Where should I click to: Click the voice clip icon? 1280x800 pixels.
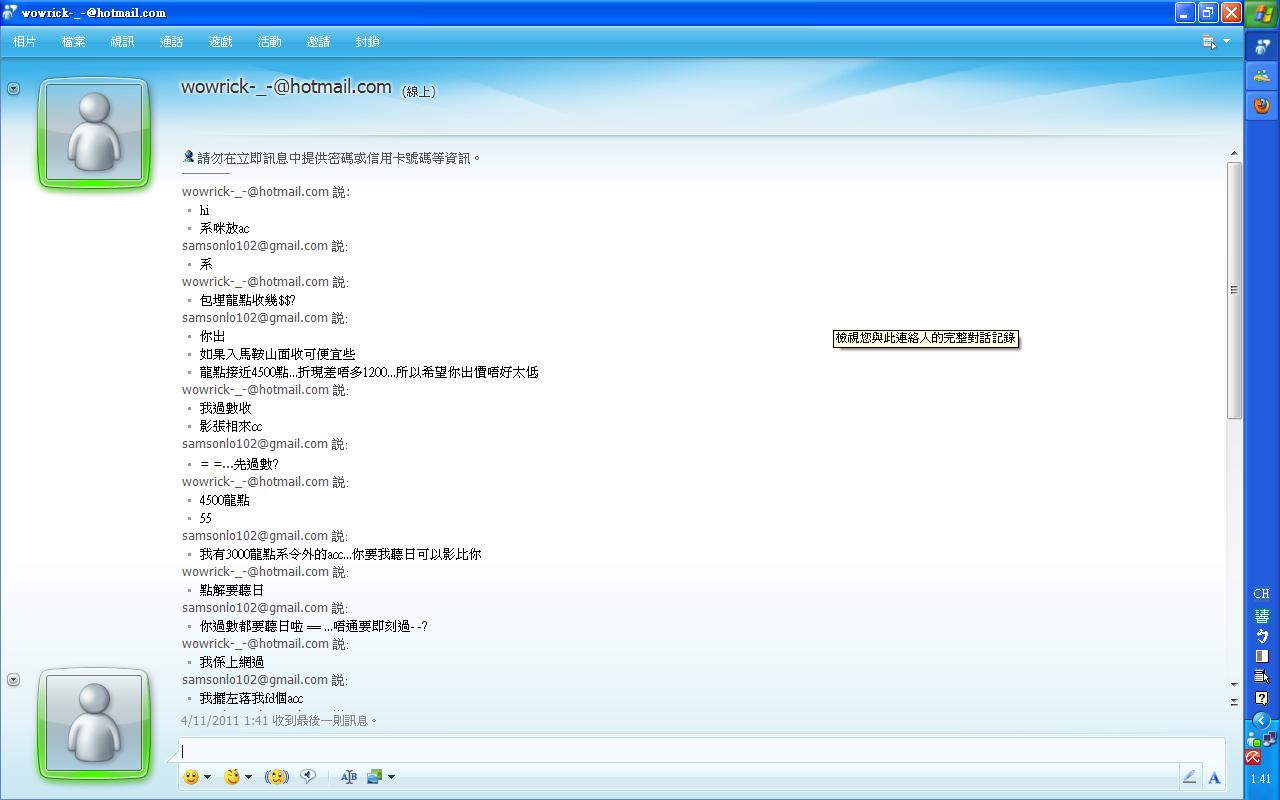(x=309, y=777)
